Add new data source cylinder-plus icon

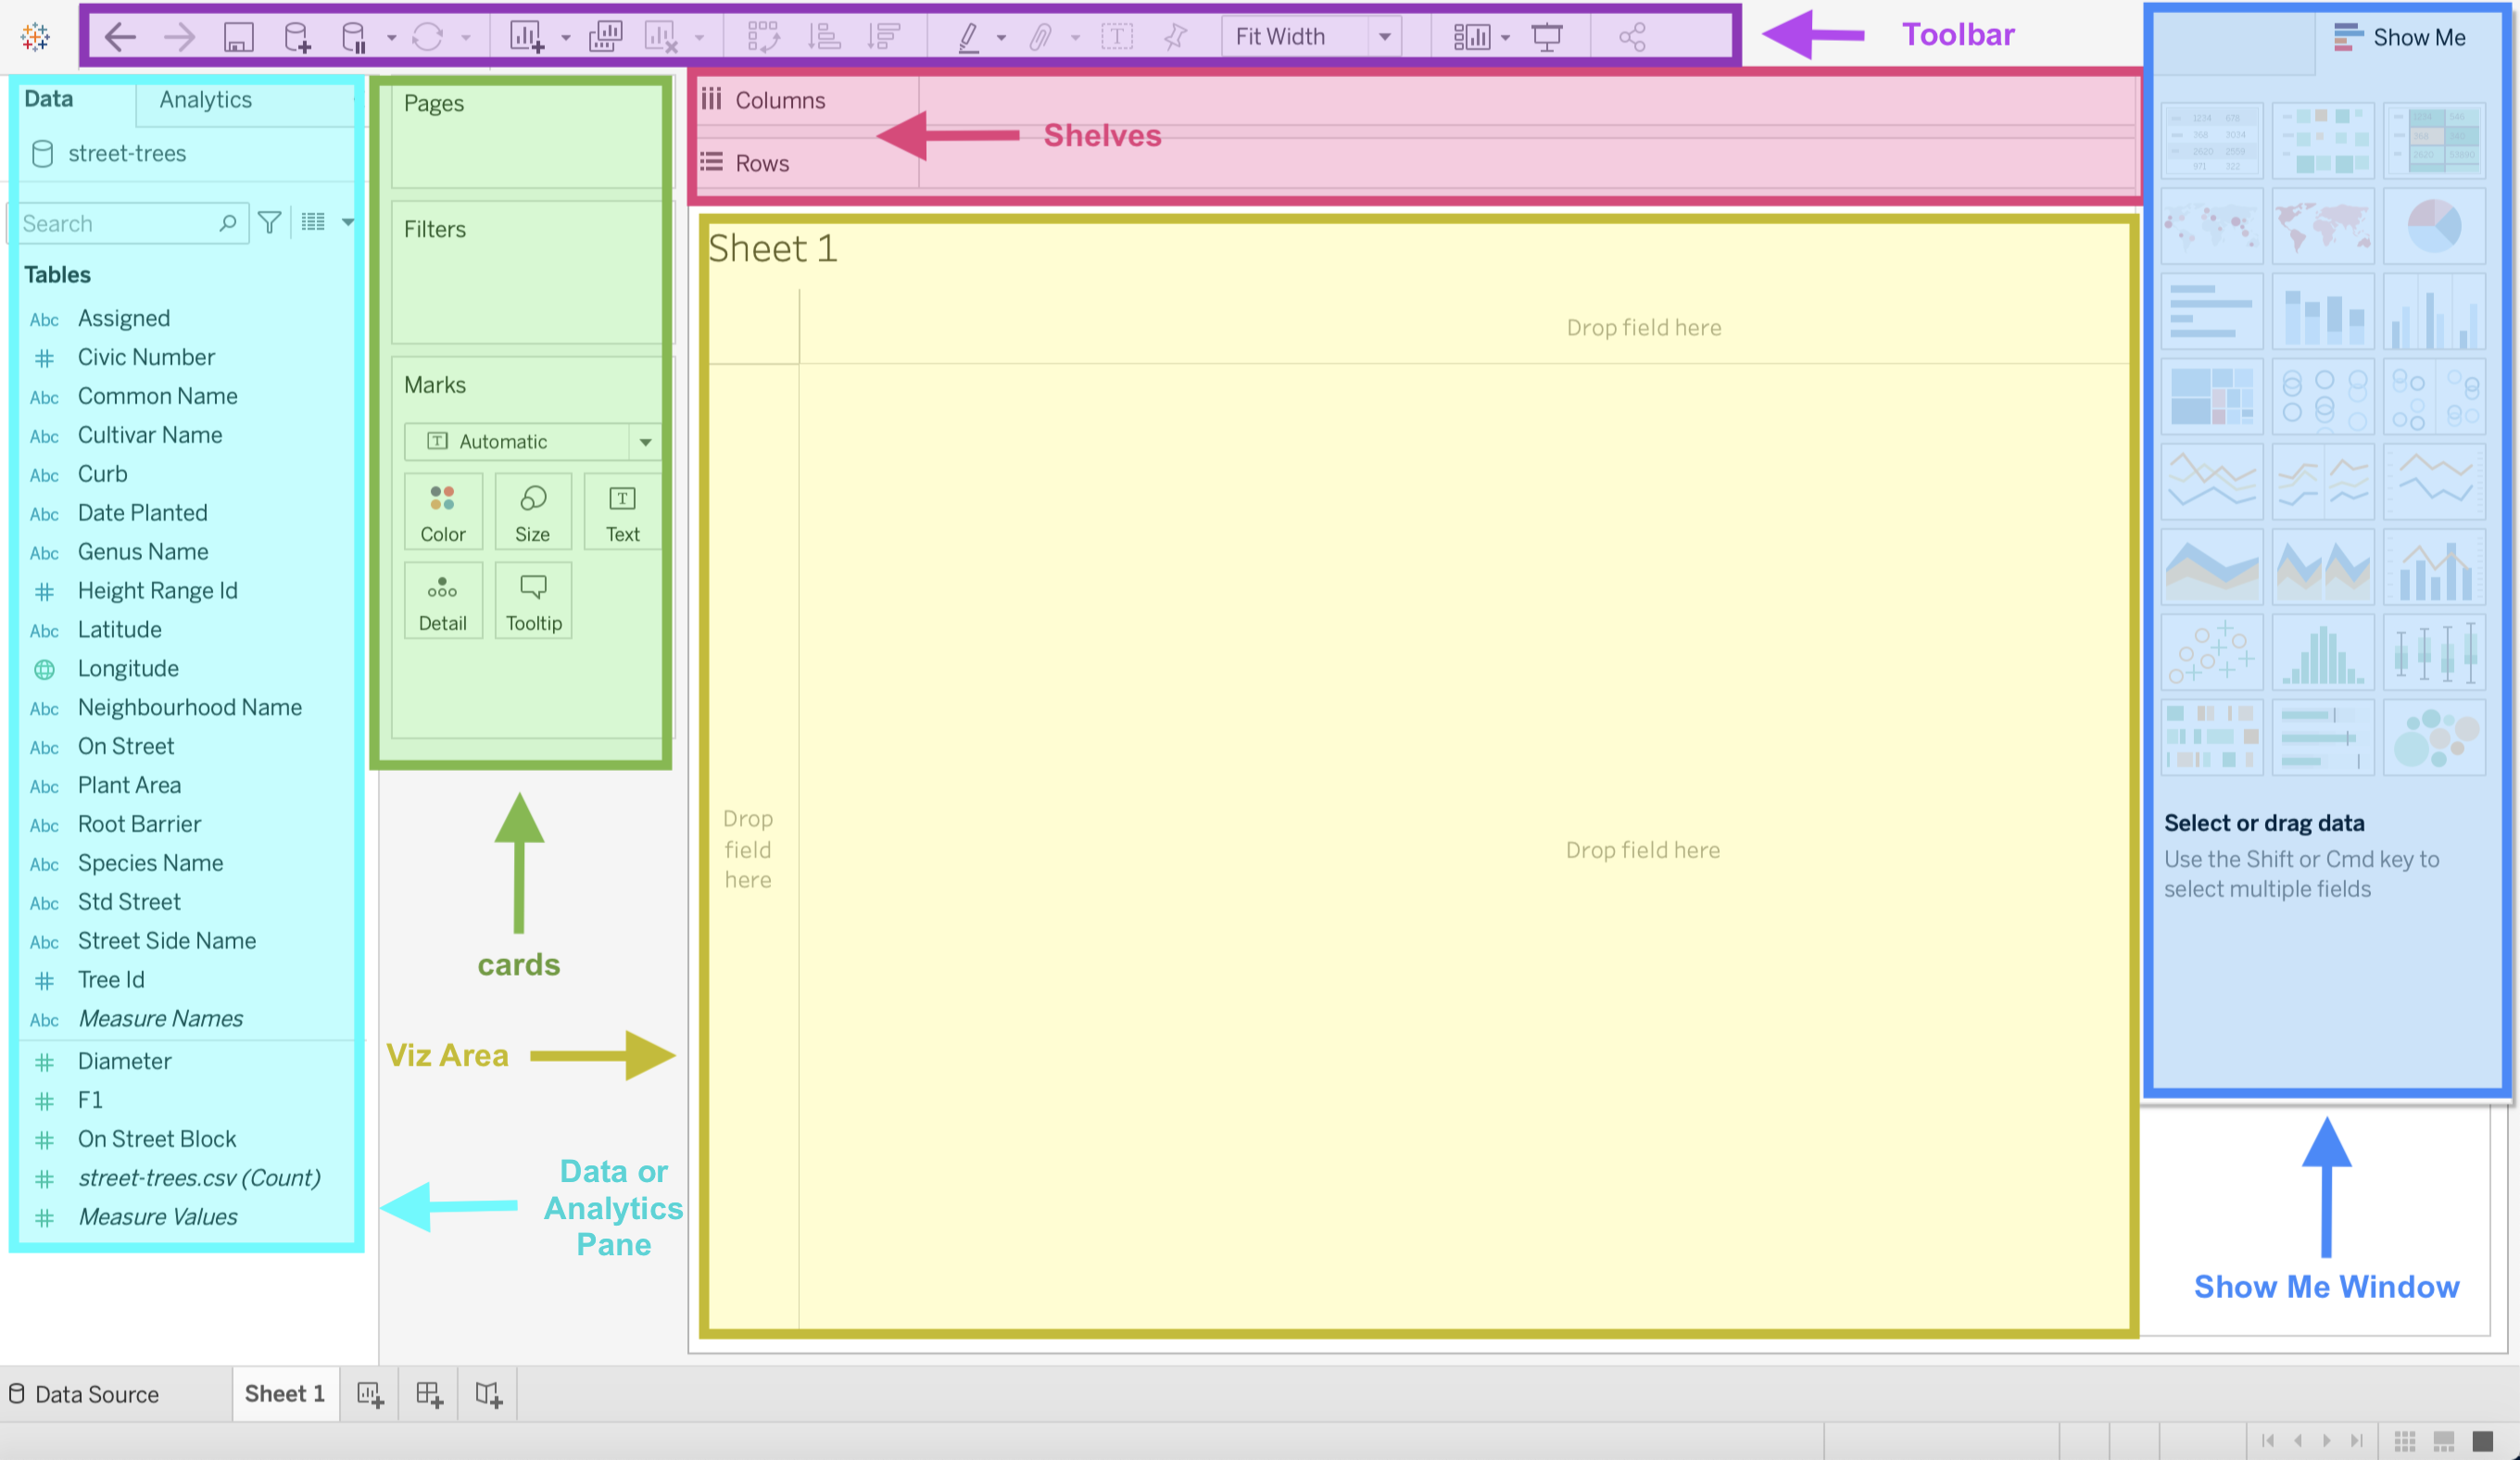[x=297, y=37]
